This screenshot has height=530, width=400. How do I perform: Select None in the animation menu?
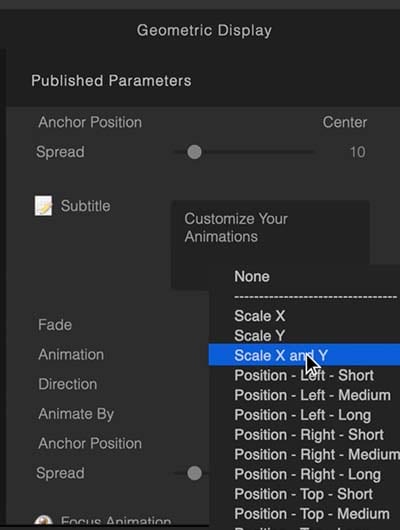click(x=252, y=276)
